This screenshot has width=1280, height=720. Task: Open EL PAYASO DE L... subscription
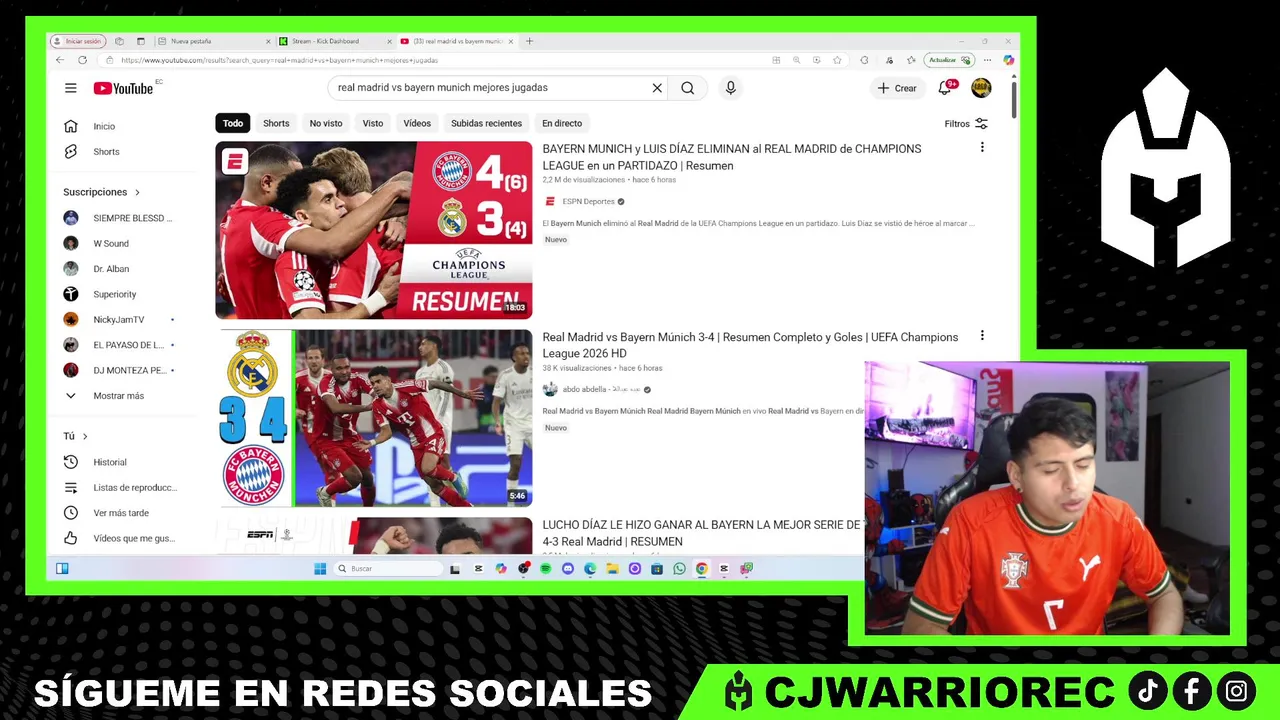tap(118, 345)
